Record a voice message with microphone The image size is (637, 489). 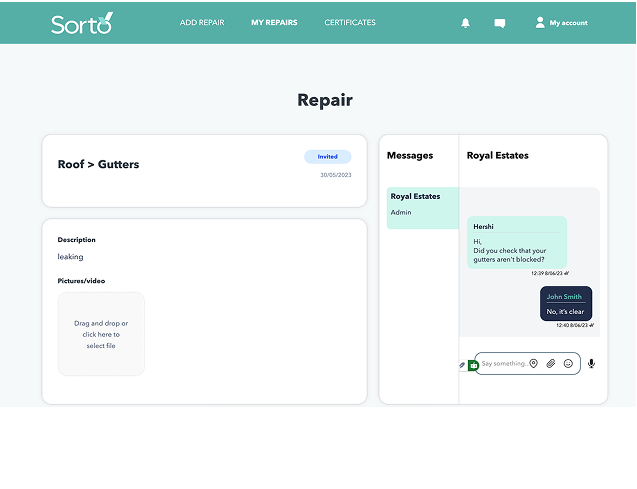(x=591, y=364)
